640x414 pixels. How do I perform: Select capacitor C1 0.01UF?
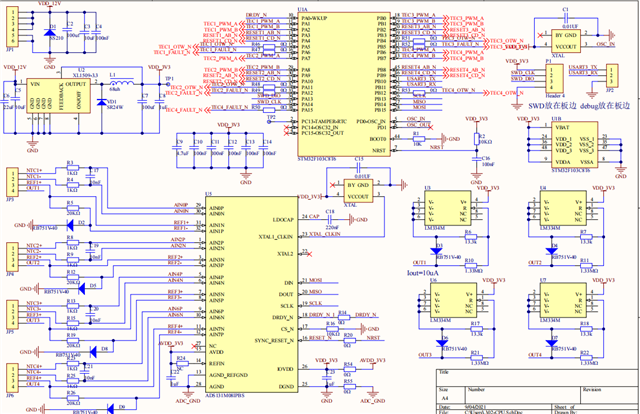(x=566, y=18)
